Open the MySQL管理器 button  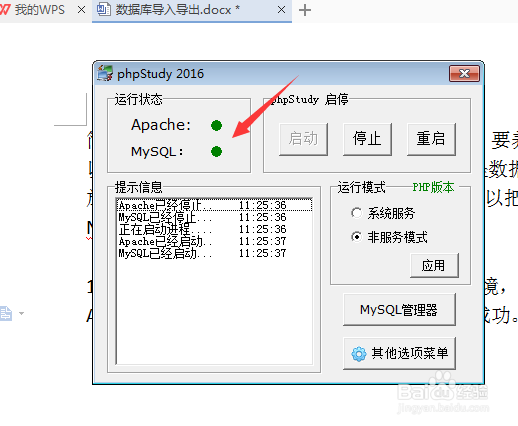point(399,310)
